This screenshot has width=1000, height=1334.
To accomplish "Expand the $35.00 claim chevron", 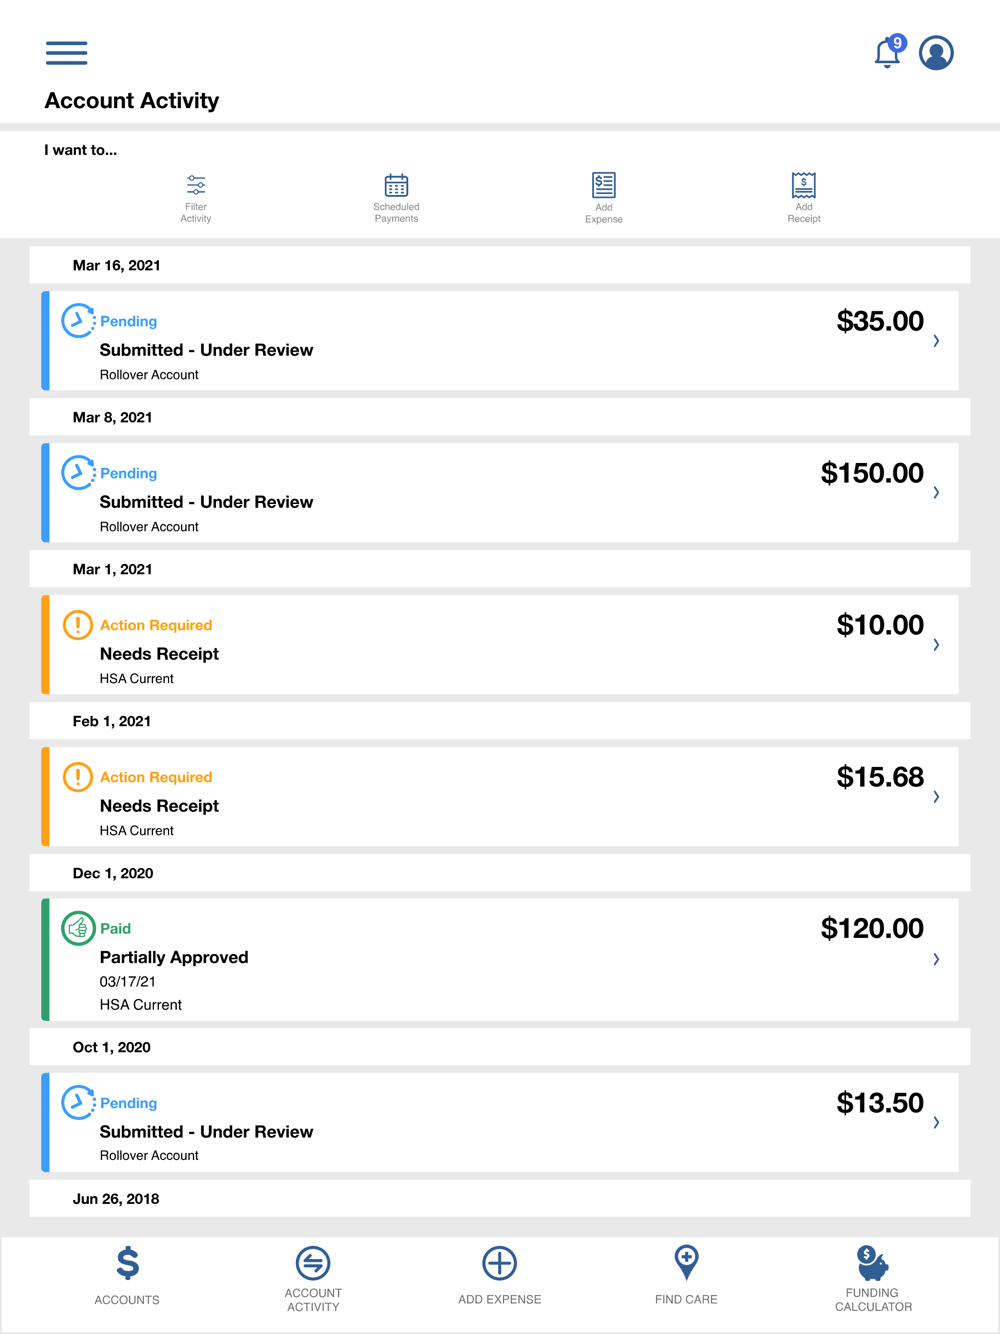I will pyautogui.click(x=936, y=341).
